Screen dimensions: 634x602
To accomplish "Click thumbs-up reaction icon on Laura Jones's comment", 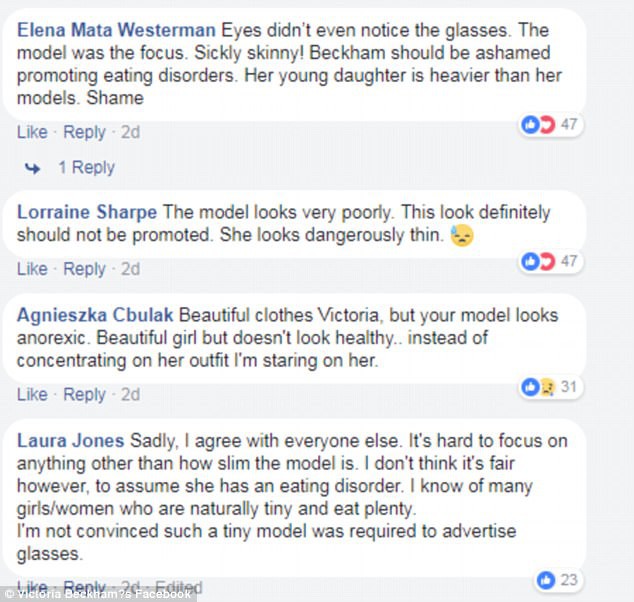I will point(546,579).
